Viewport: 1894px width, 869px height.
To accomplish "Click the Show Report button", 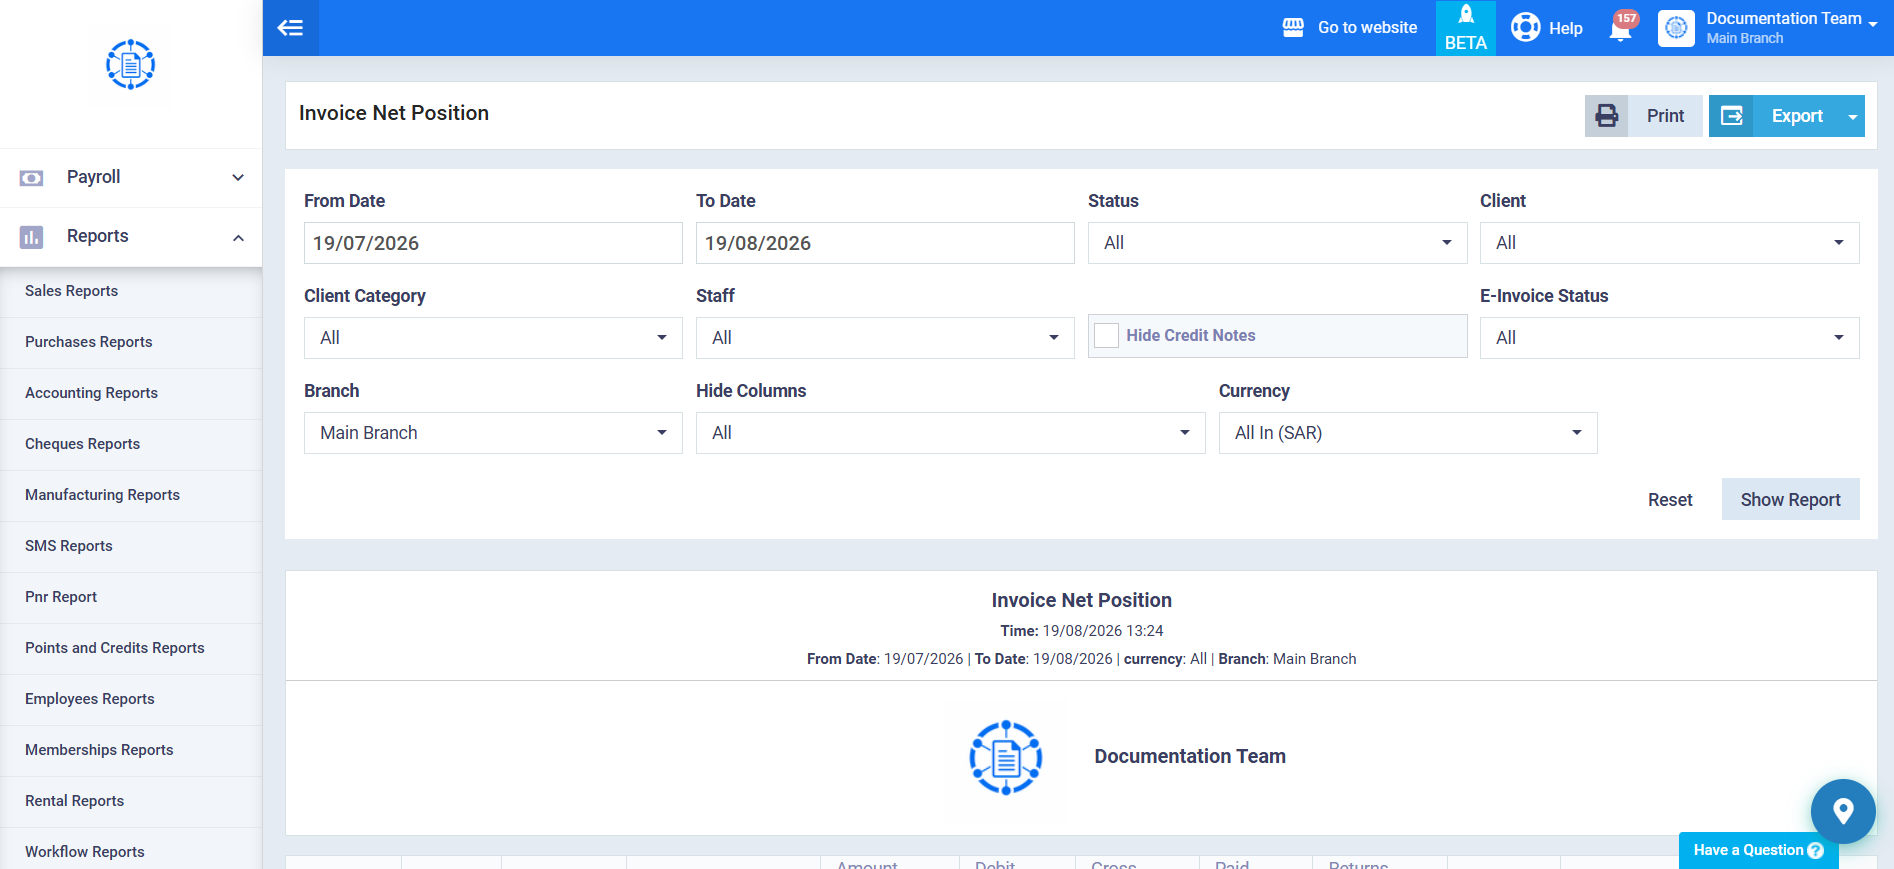I will tap(1790, 499).
